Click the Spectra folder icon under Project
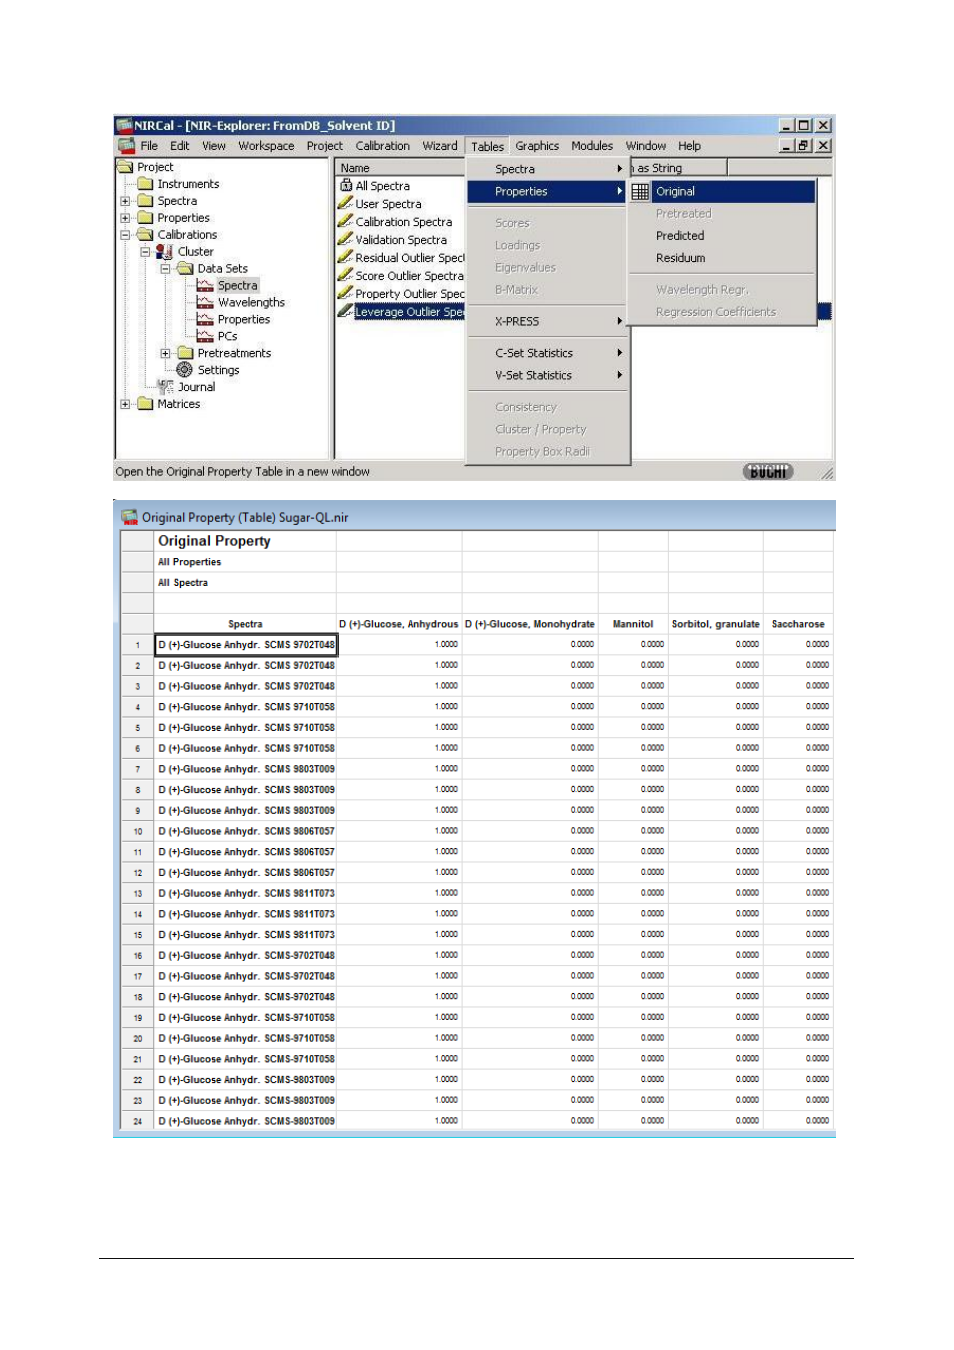Screen dimensions: 954x1350 (145, 201)
